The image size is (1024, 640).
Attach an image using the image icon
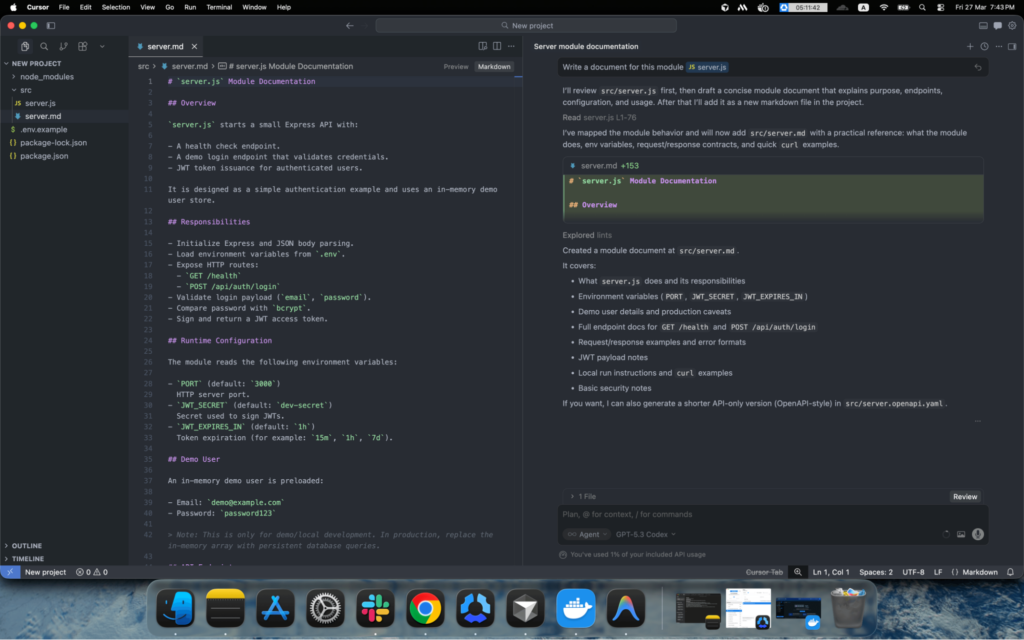tap(961, 533)
